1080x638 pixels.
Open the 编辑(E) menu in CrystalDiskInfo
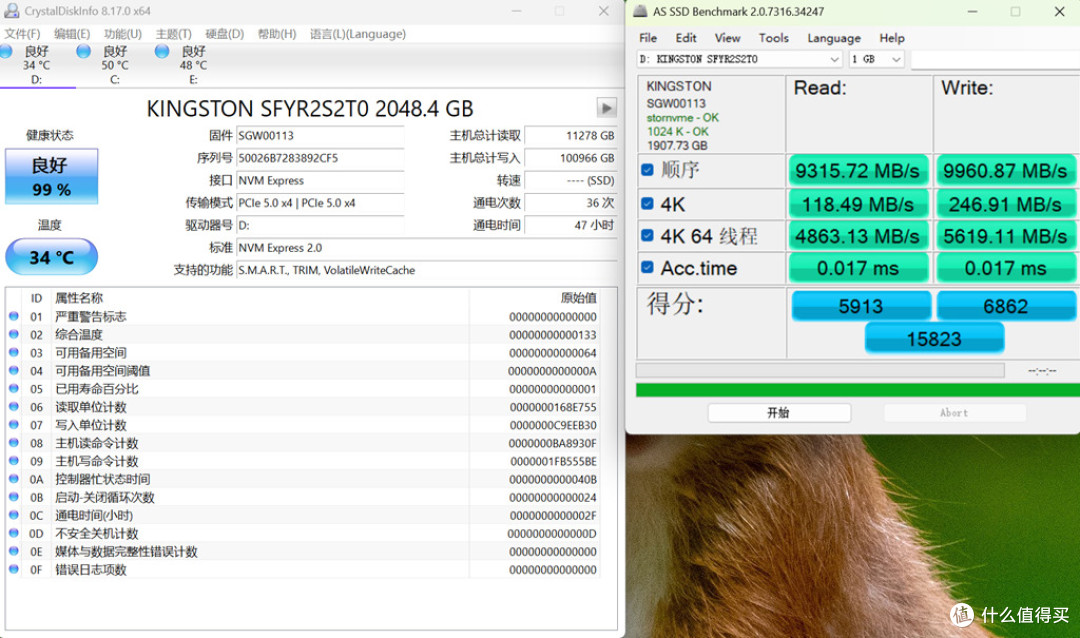(72, 34)
